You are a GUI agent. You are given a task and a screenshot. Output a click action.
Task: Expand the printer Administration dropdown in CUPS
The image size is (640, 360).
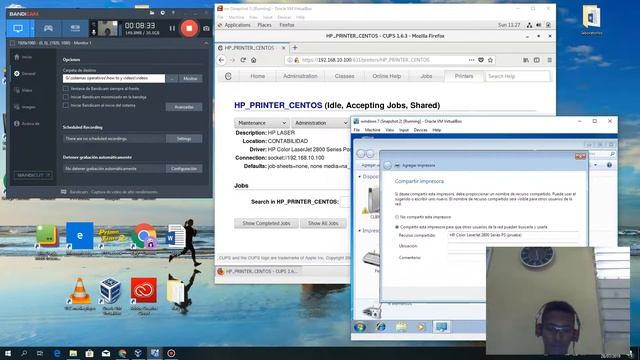point(321,123)
